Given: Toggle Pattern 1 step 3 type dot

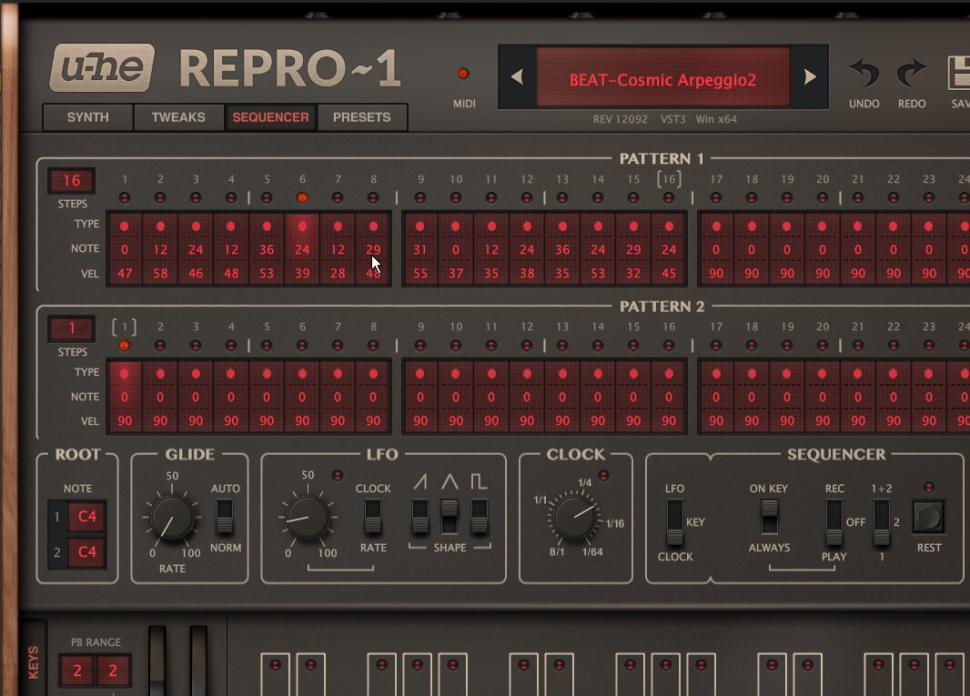Looking at the screenshot, I should (x=195, y=226).
